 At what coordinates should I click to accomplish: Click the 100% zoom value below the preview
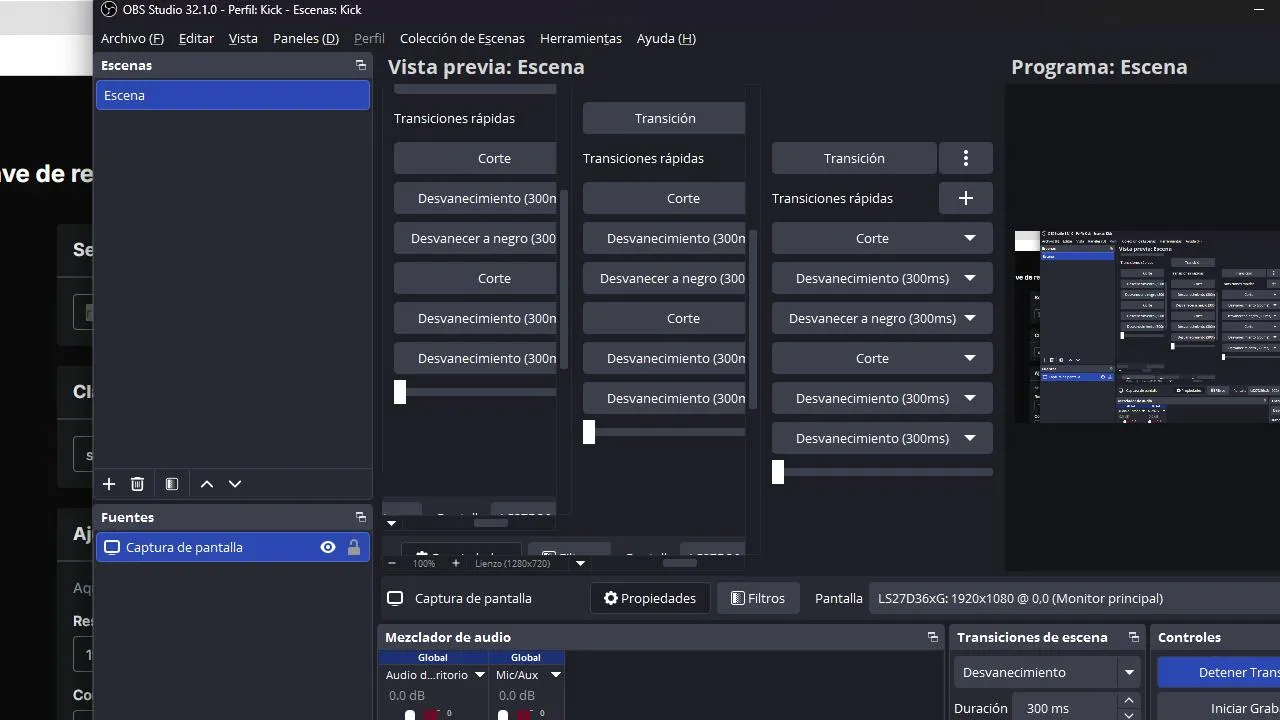[424, 564]
